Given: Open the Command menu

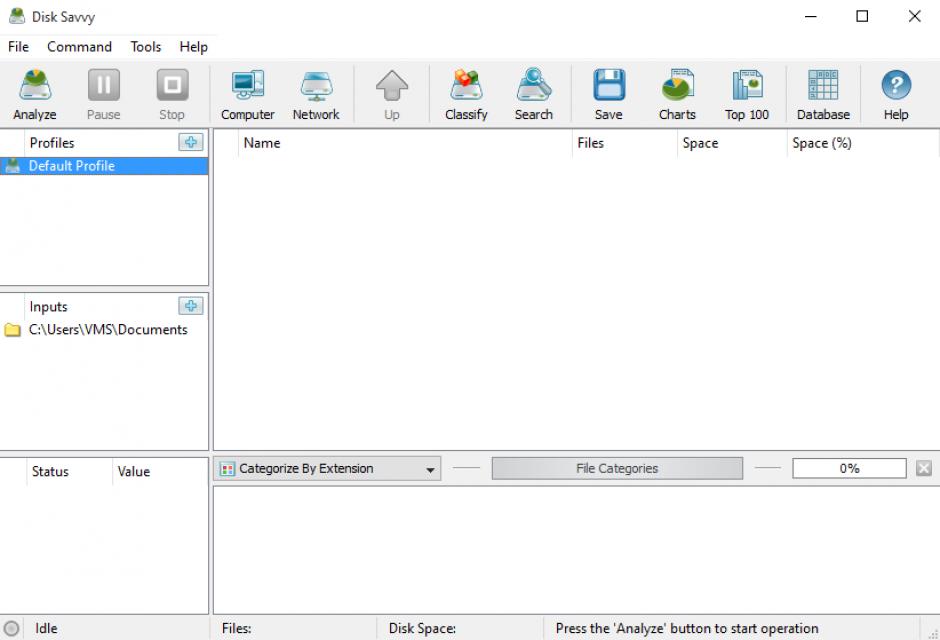Looking at the screenshot, I should click(x=79, y=47).
